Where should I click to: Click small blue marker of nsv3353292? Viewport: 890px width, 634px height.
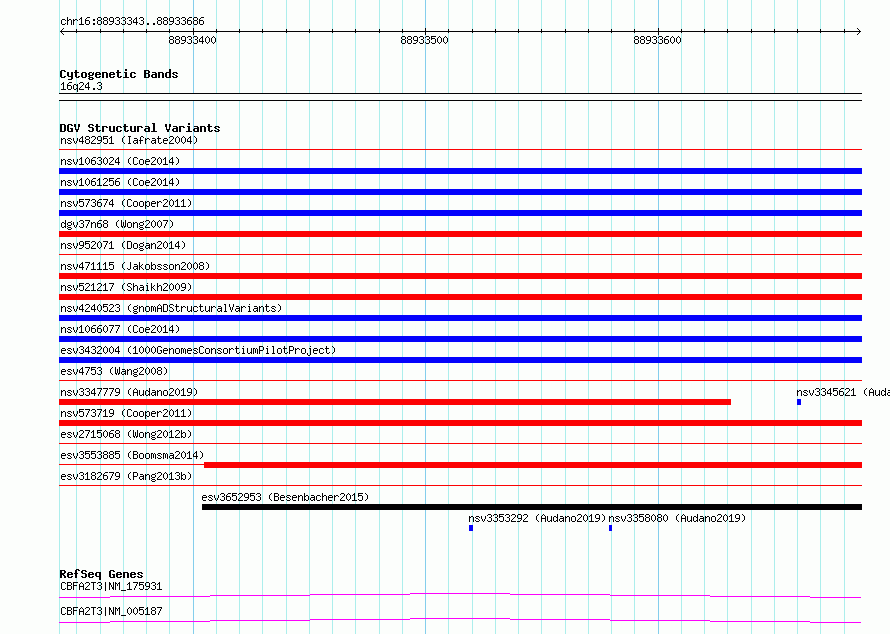(x=471, y=528)
